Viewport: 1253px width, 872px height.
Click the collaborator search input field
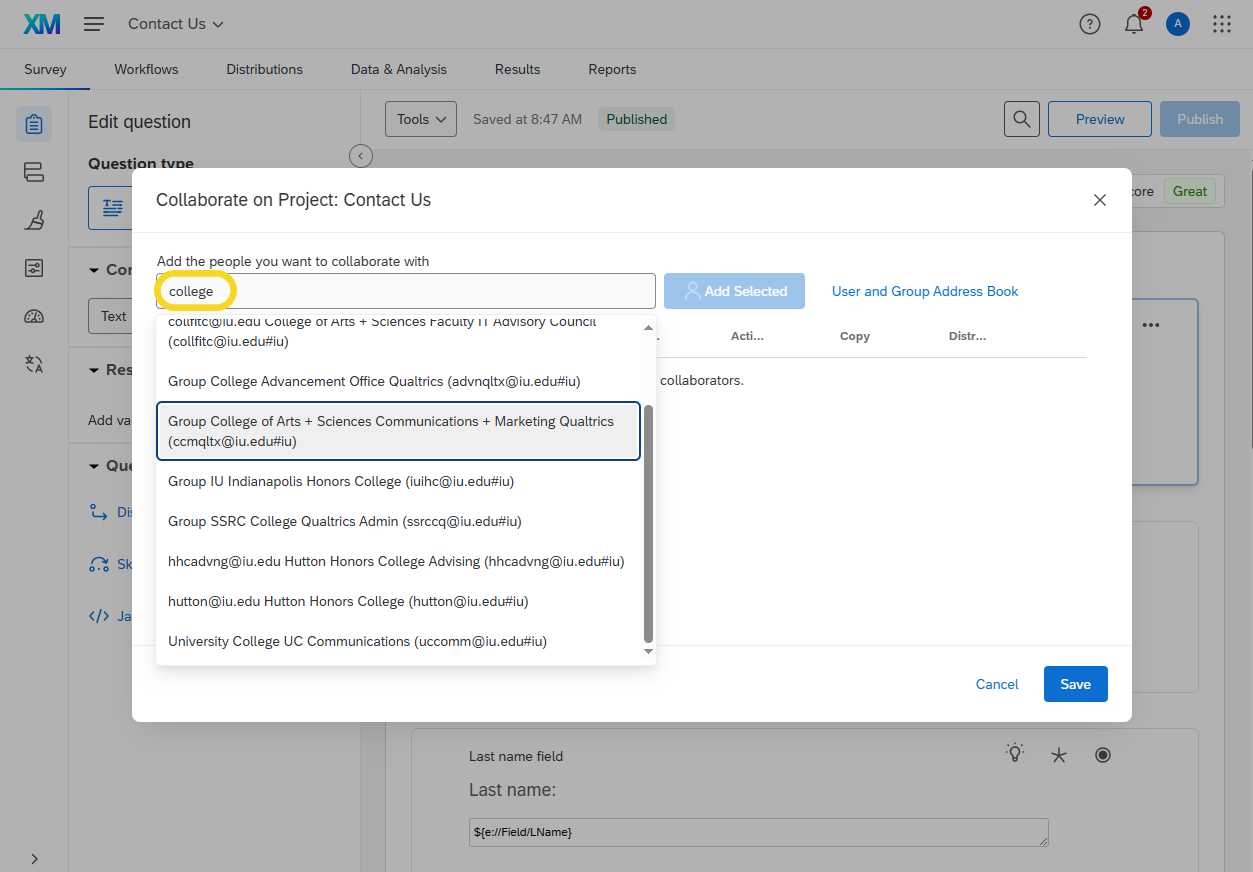click(x=430, y=291)
